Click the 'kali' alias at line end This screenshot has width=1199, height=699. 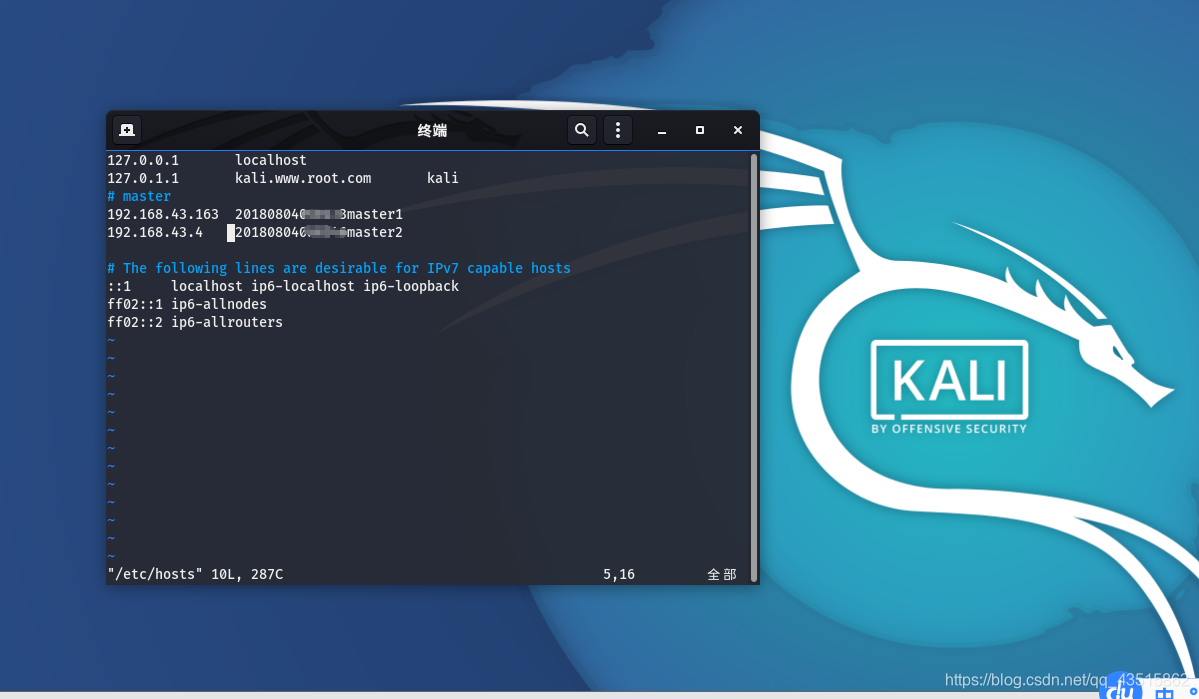[443, 178]
